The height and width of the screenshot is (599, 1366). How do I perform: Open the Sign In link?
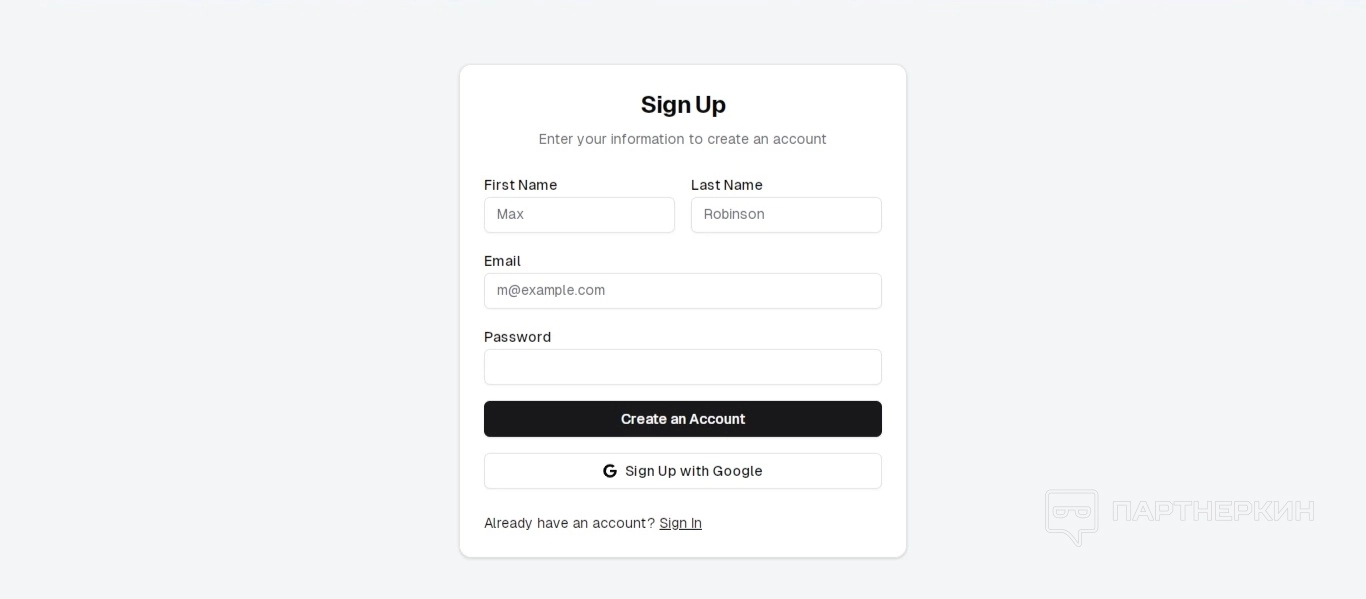pos(680,523)
